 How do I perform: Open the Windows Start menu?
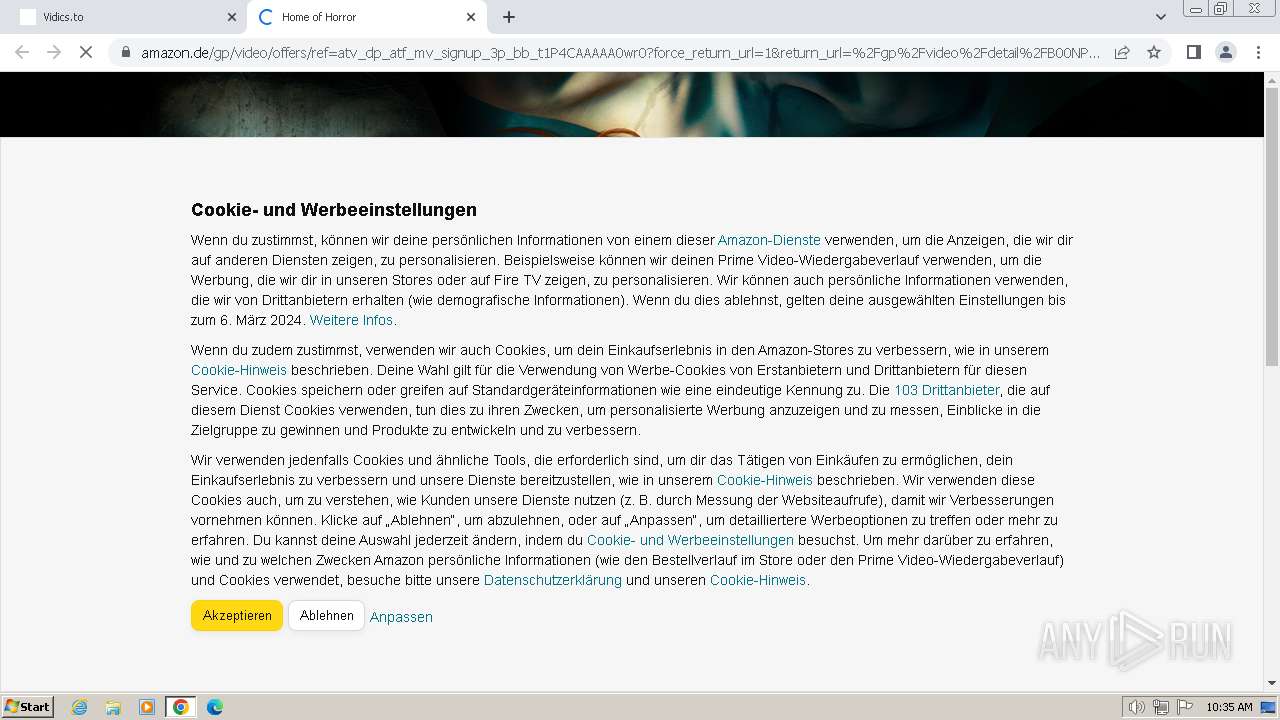(x=27, y=706)
